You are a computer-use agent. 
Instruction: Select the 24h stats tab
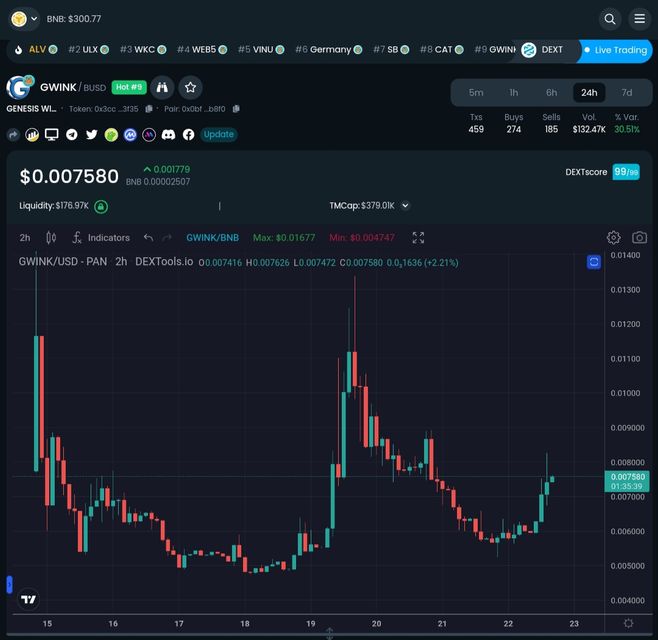coord(589,93)
